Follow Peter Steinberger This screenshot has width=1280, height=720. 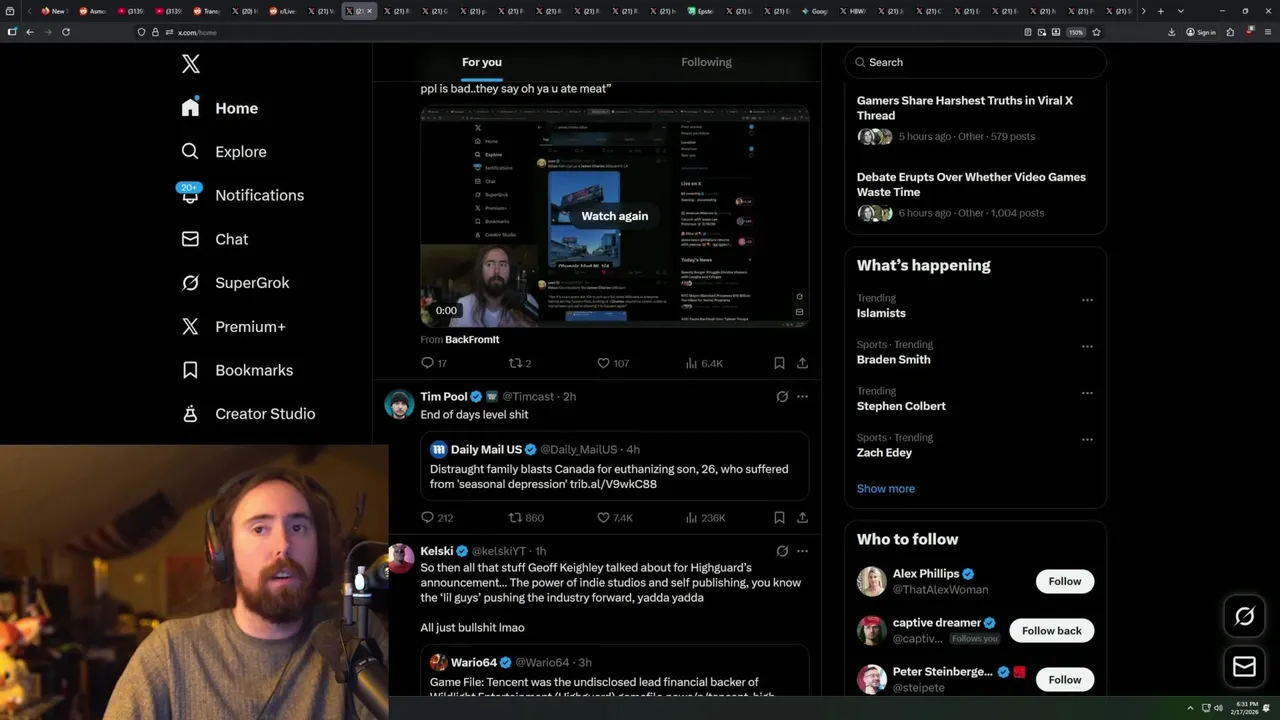(1064, 680)
